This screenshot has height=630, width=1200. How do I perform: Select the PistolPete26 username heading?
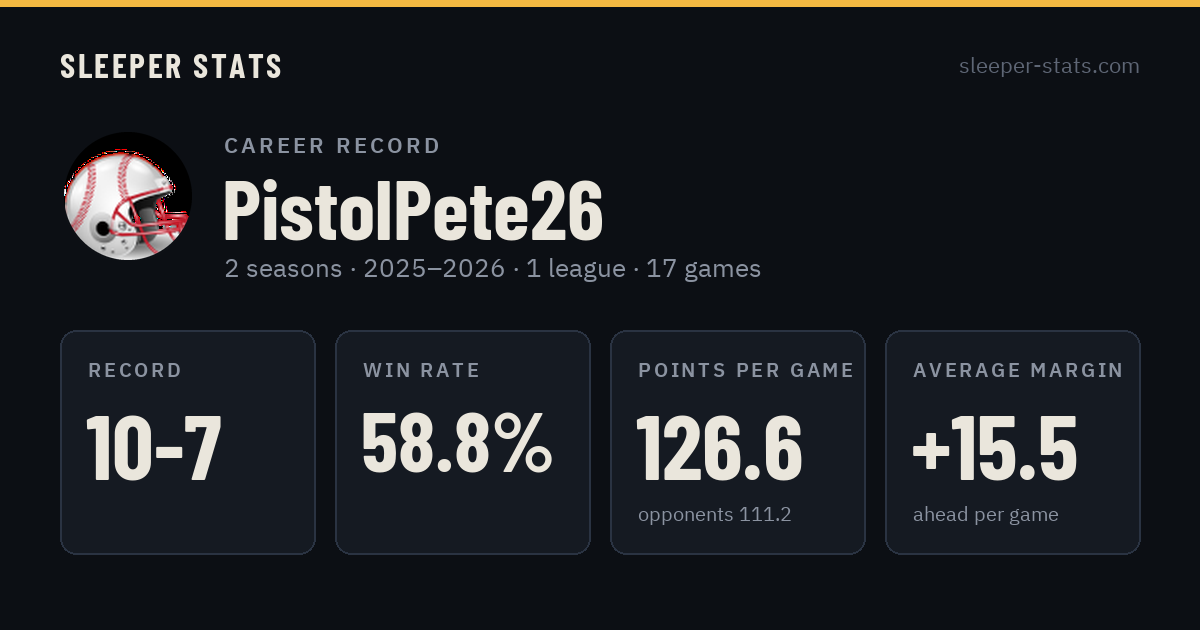[x=413, y=210]
